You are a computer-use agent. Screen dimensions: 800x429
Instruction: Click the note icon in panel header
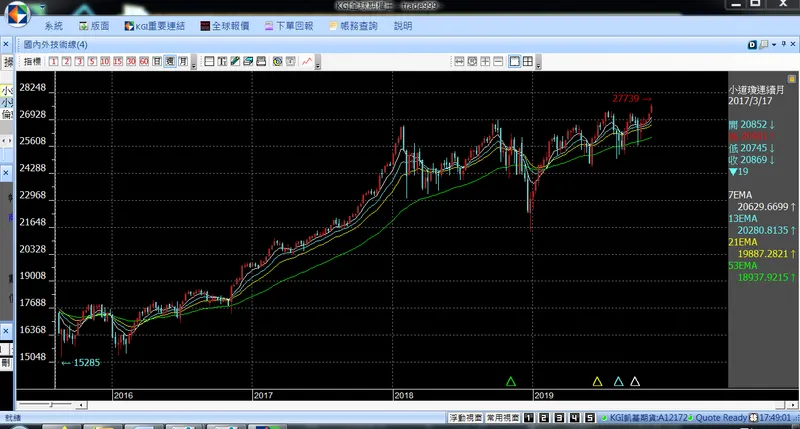(764, 45)
